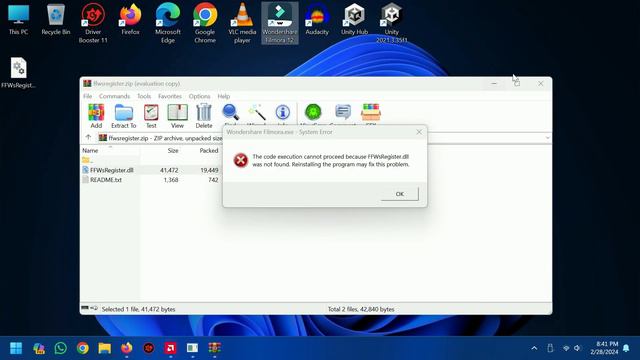Click the Wondershare Filmora 12 desktop shortcut
Viewport: 640px width, 360px height.
point(280,24)
